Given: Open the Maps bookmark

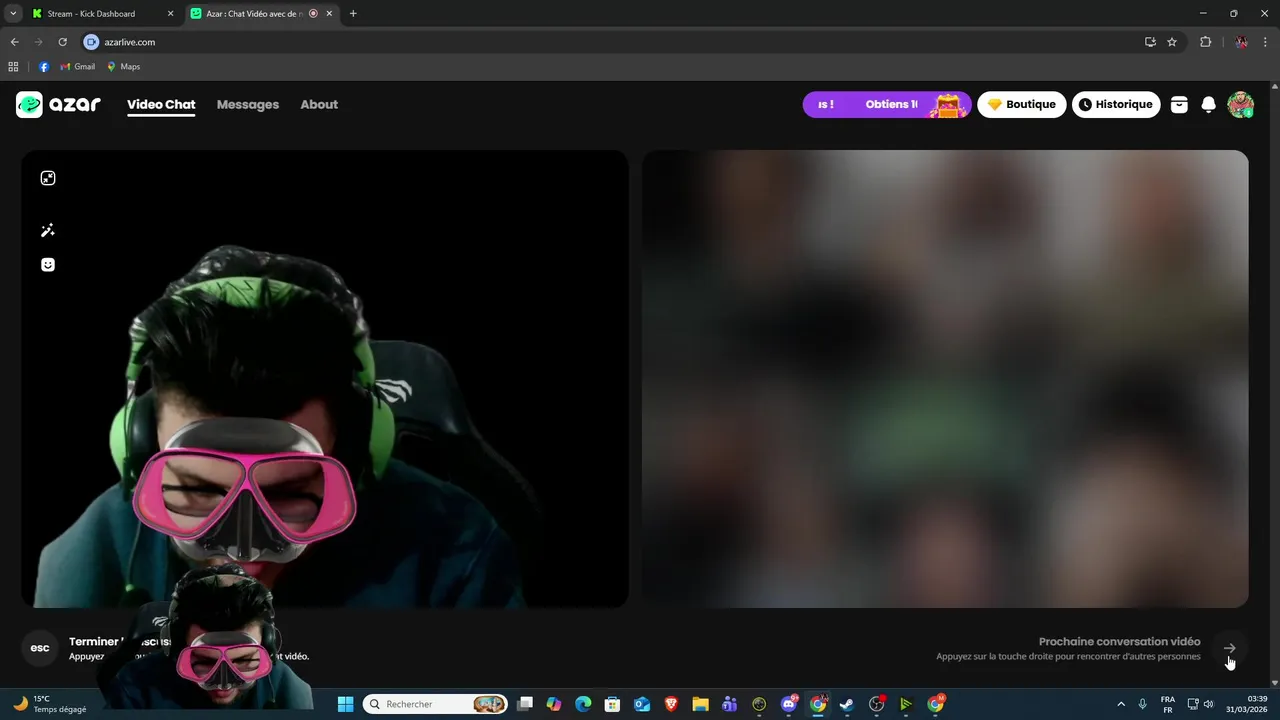Looking at the screenshot, I should (124, 67).
